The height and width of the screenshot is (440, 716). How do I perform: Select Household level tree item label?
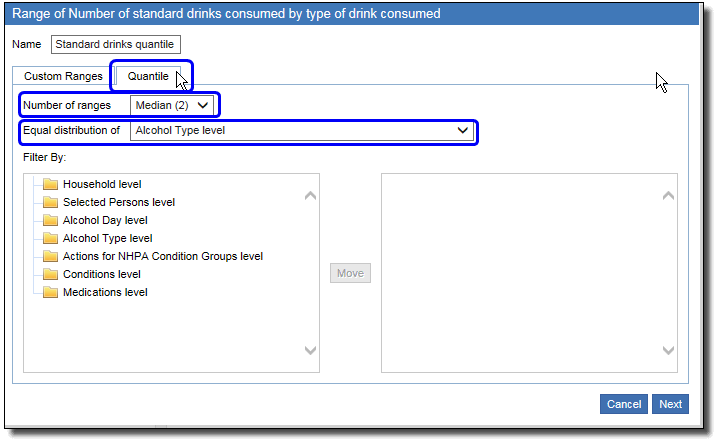point(102,184)
